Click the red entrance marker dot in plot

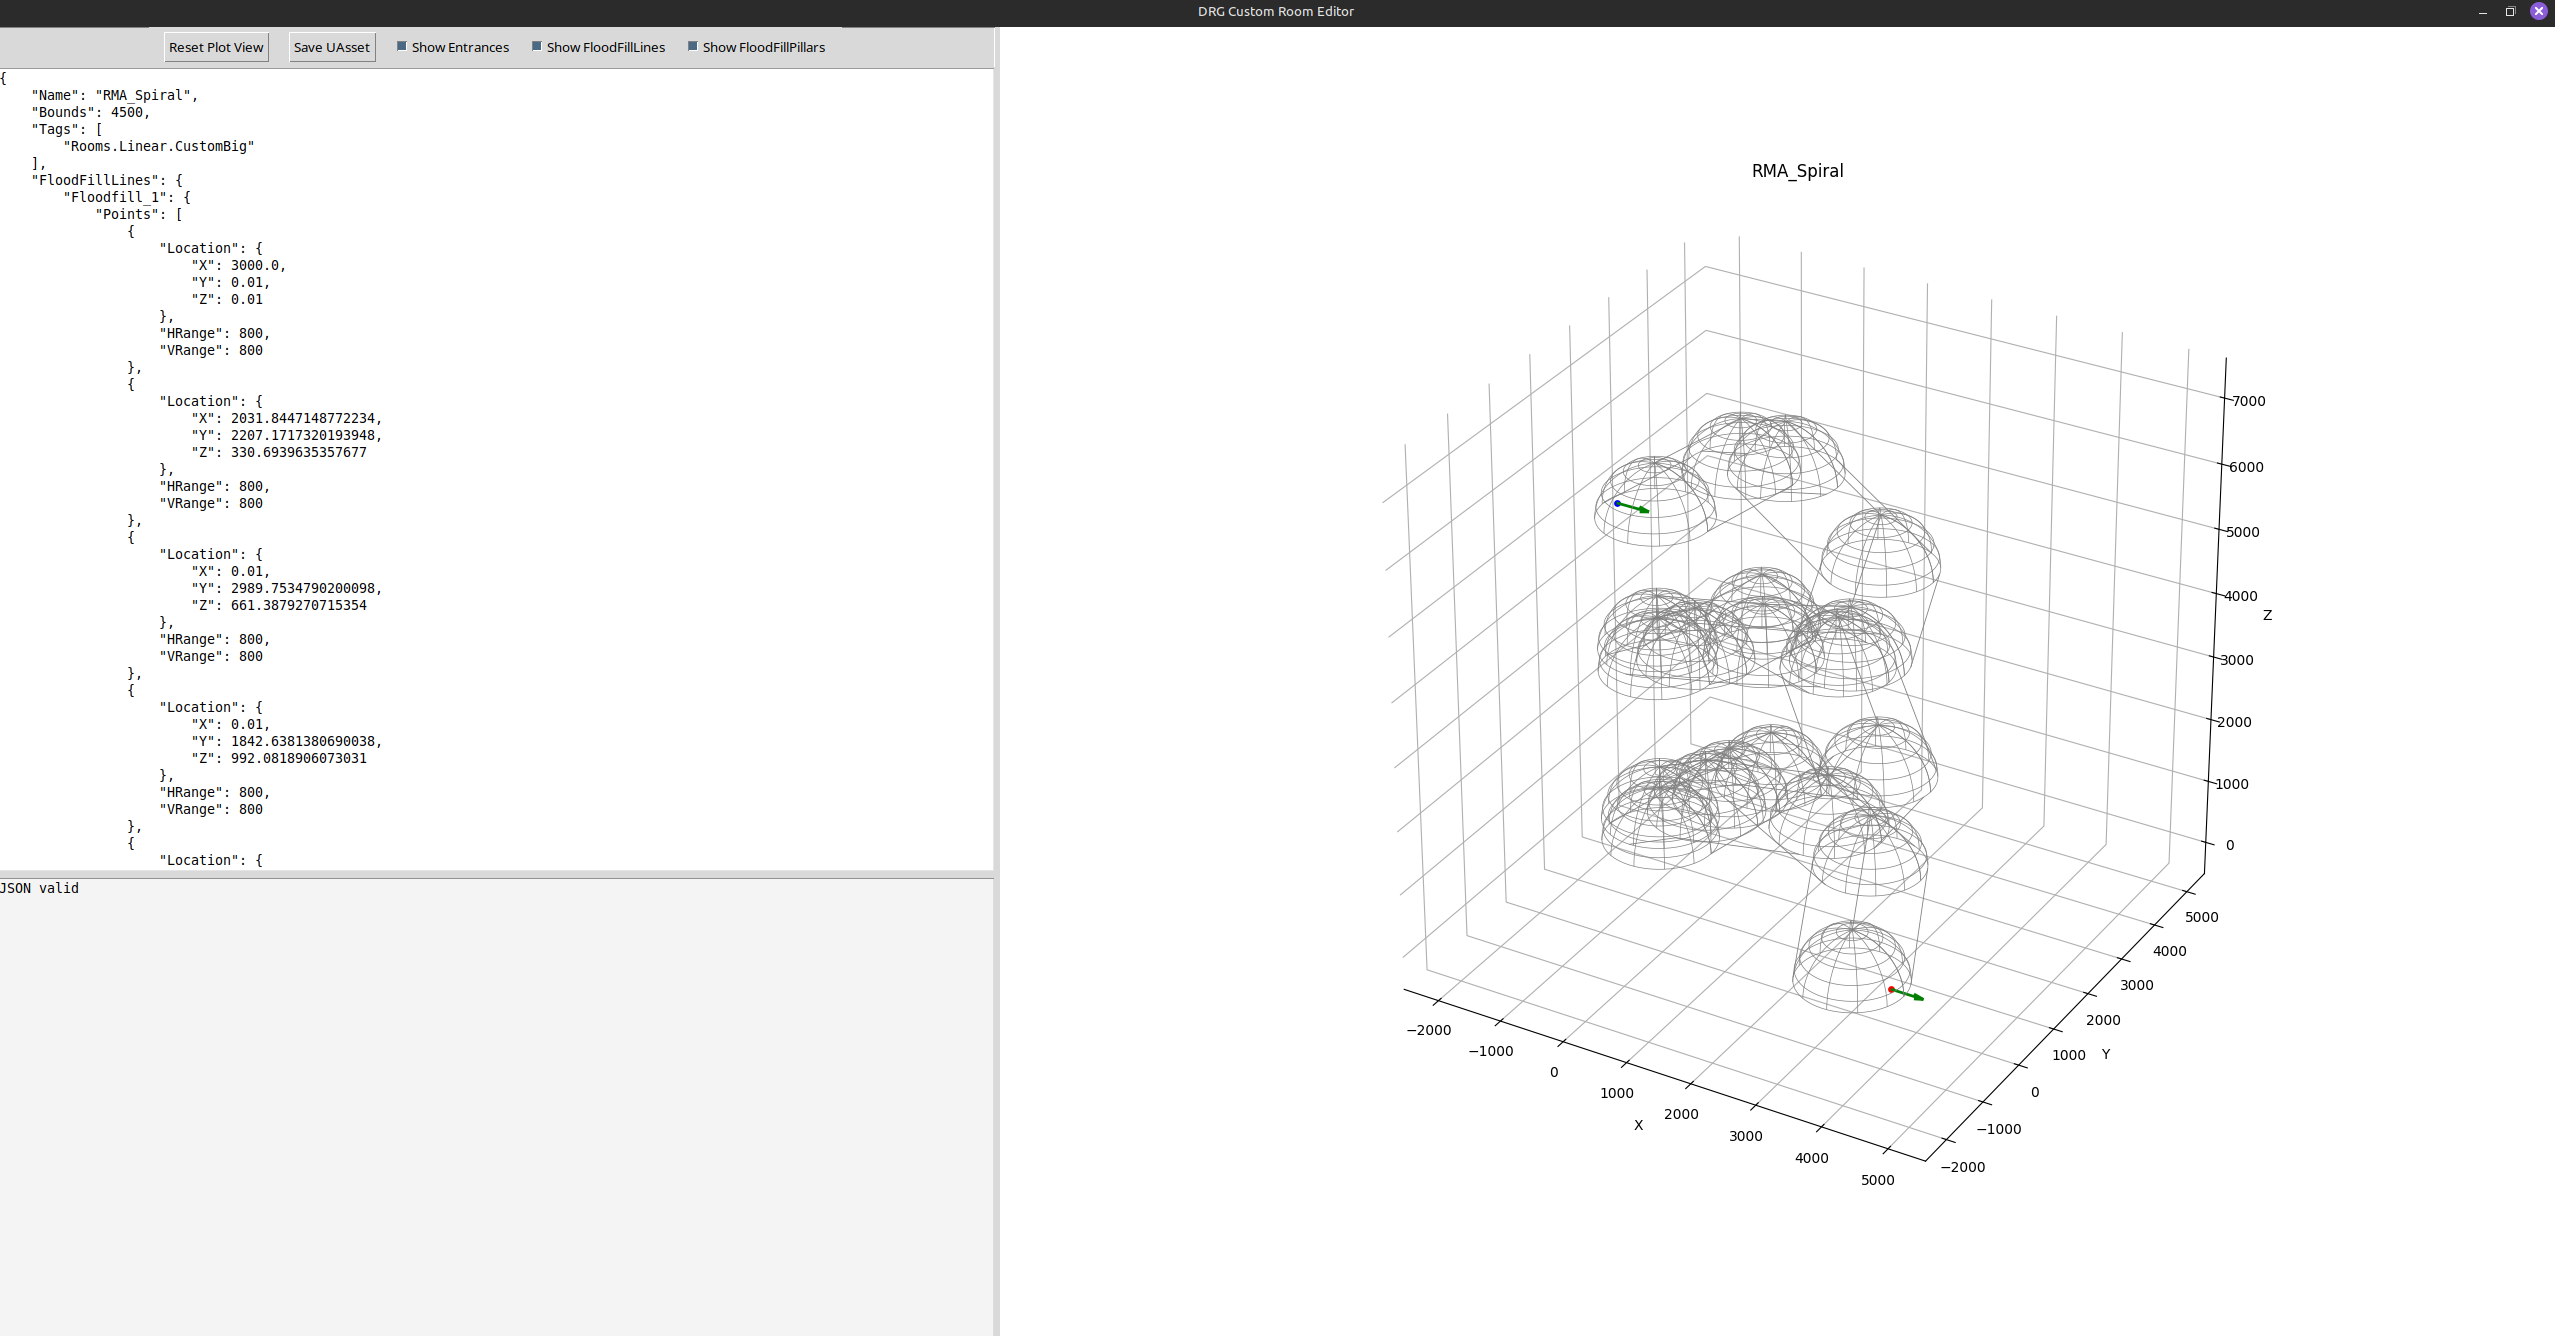(1891, 989)
